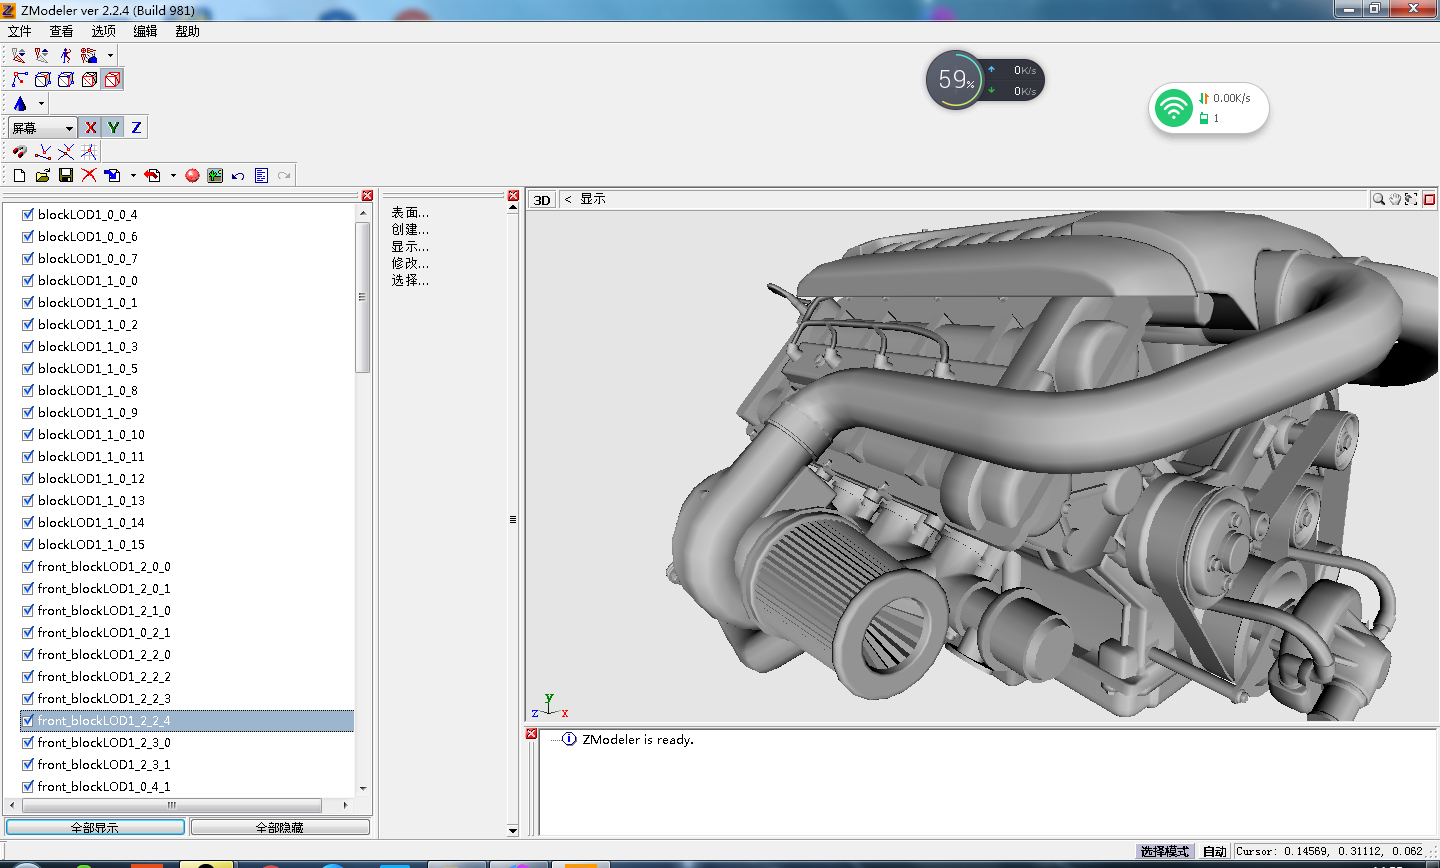Toggle the Z axis button

click(136, 127)
